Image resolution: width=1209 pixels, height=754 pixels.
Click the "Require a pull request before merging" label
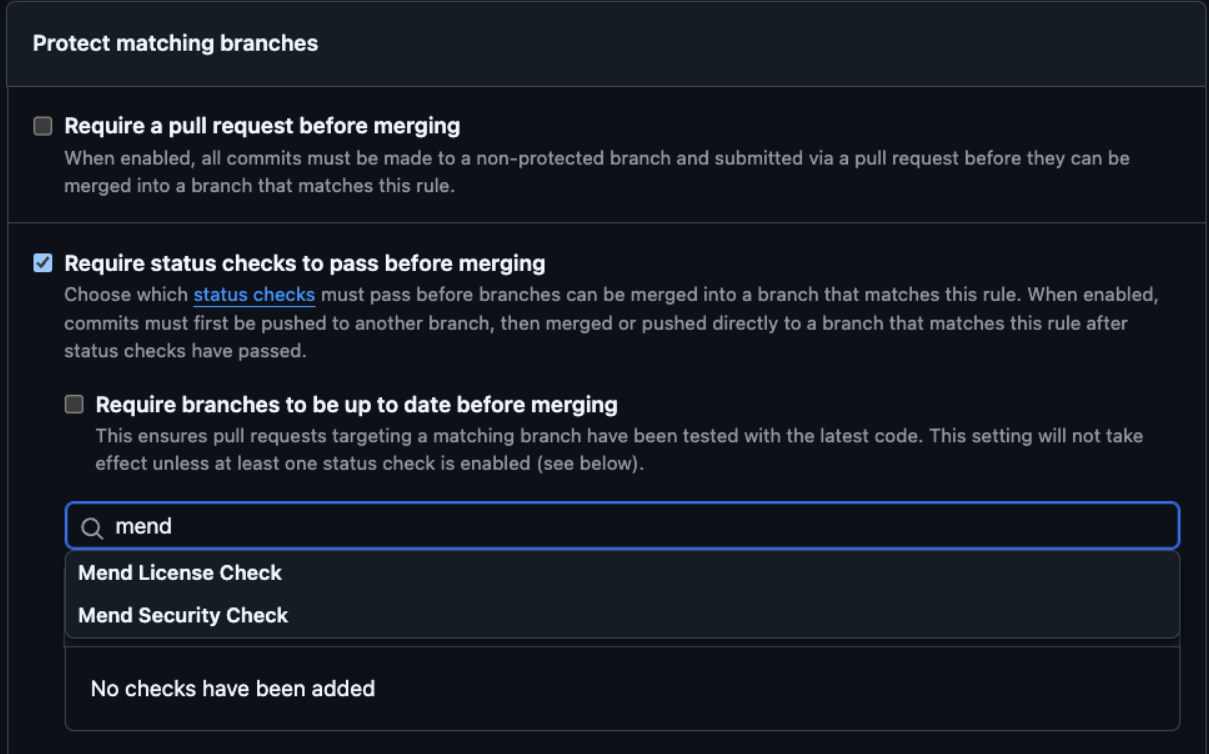click(262, 126)
